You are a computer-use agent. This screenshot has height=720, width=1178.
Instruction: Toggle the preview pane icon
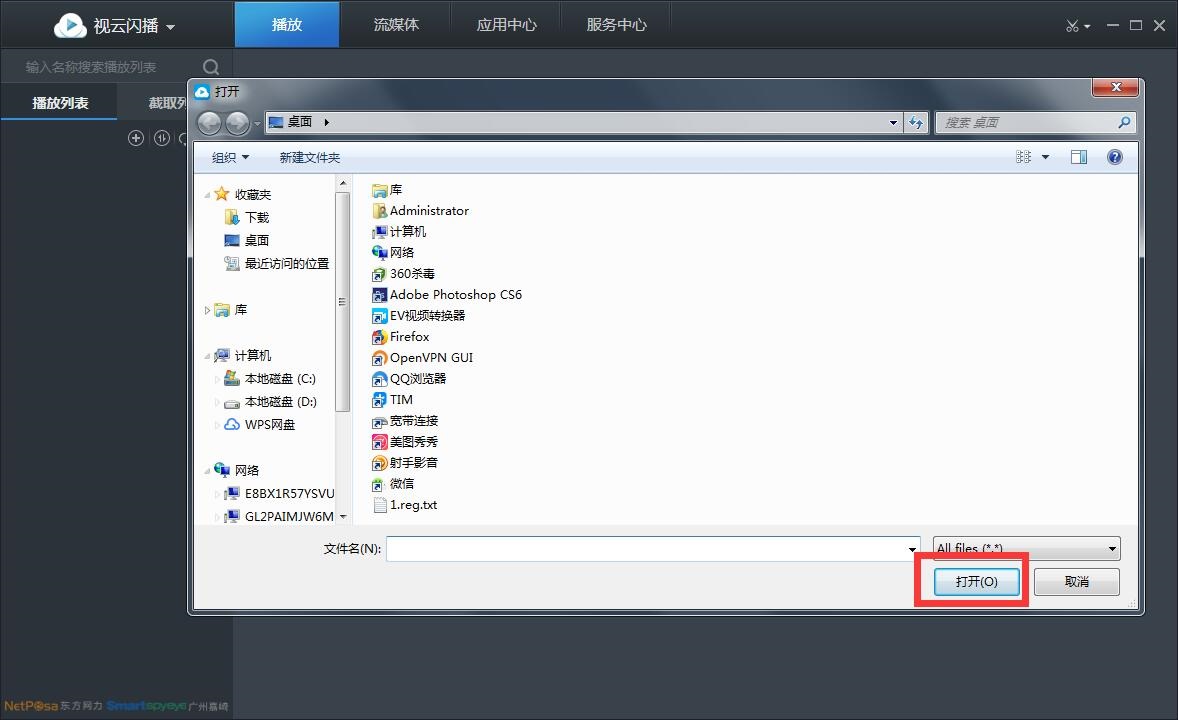click(1078, 157)
